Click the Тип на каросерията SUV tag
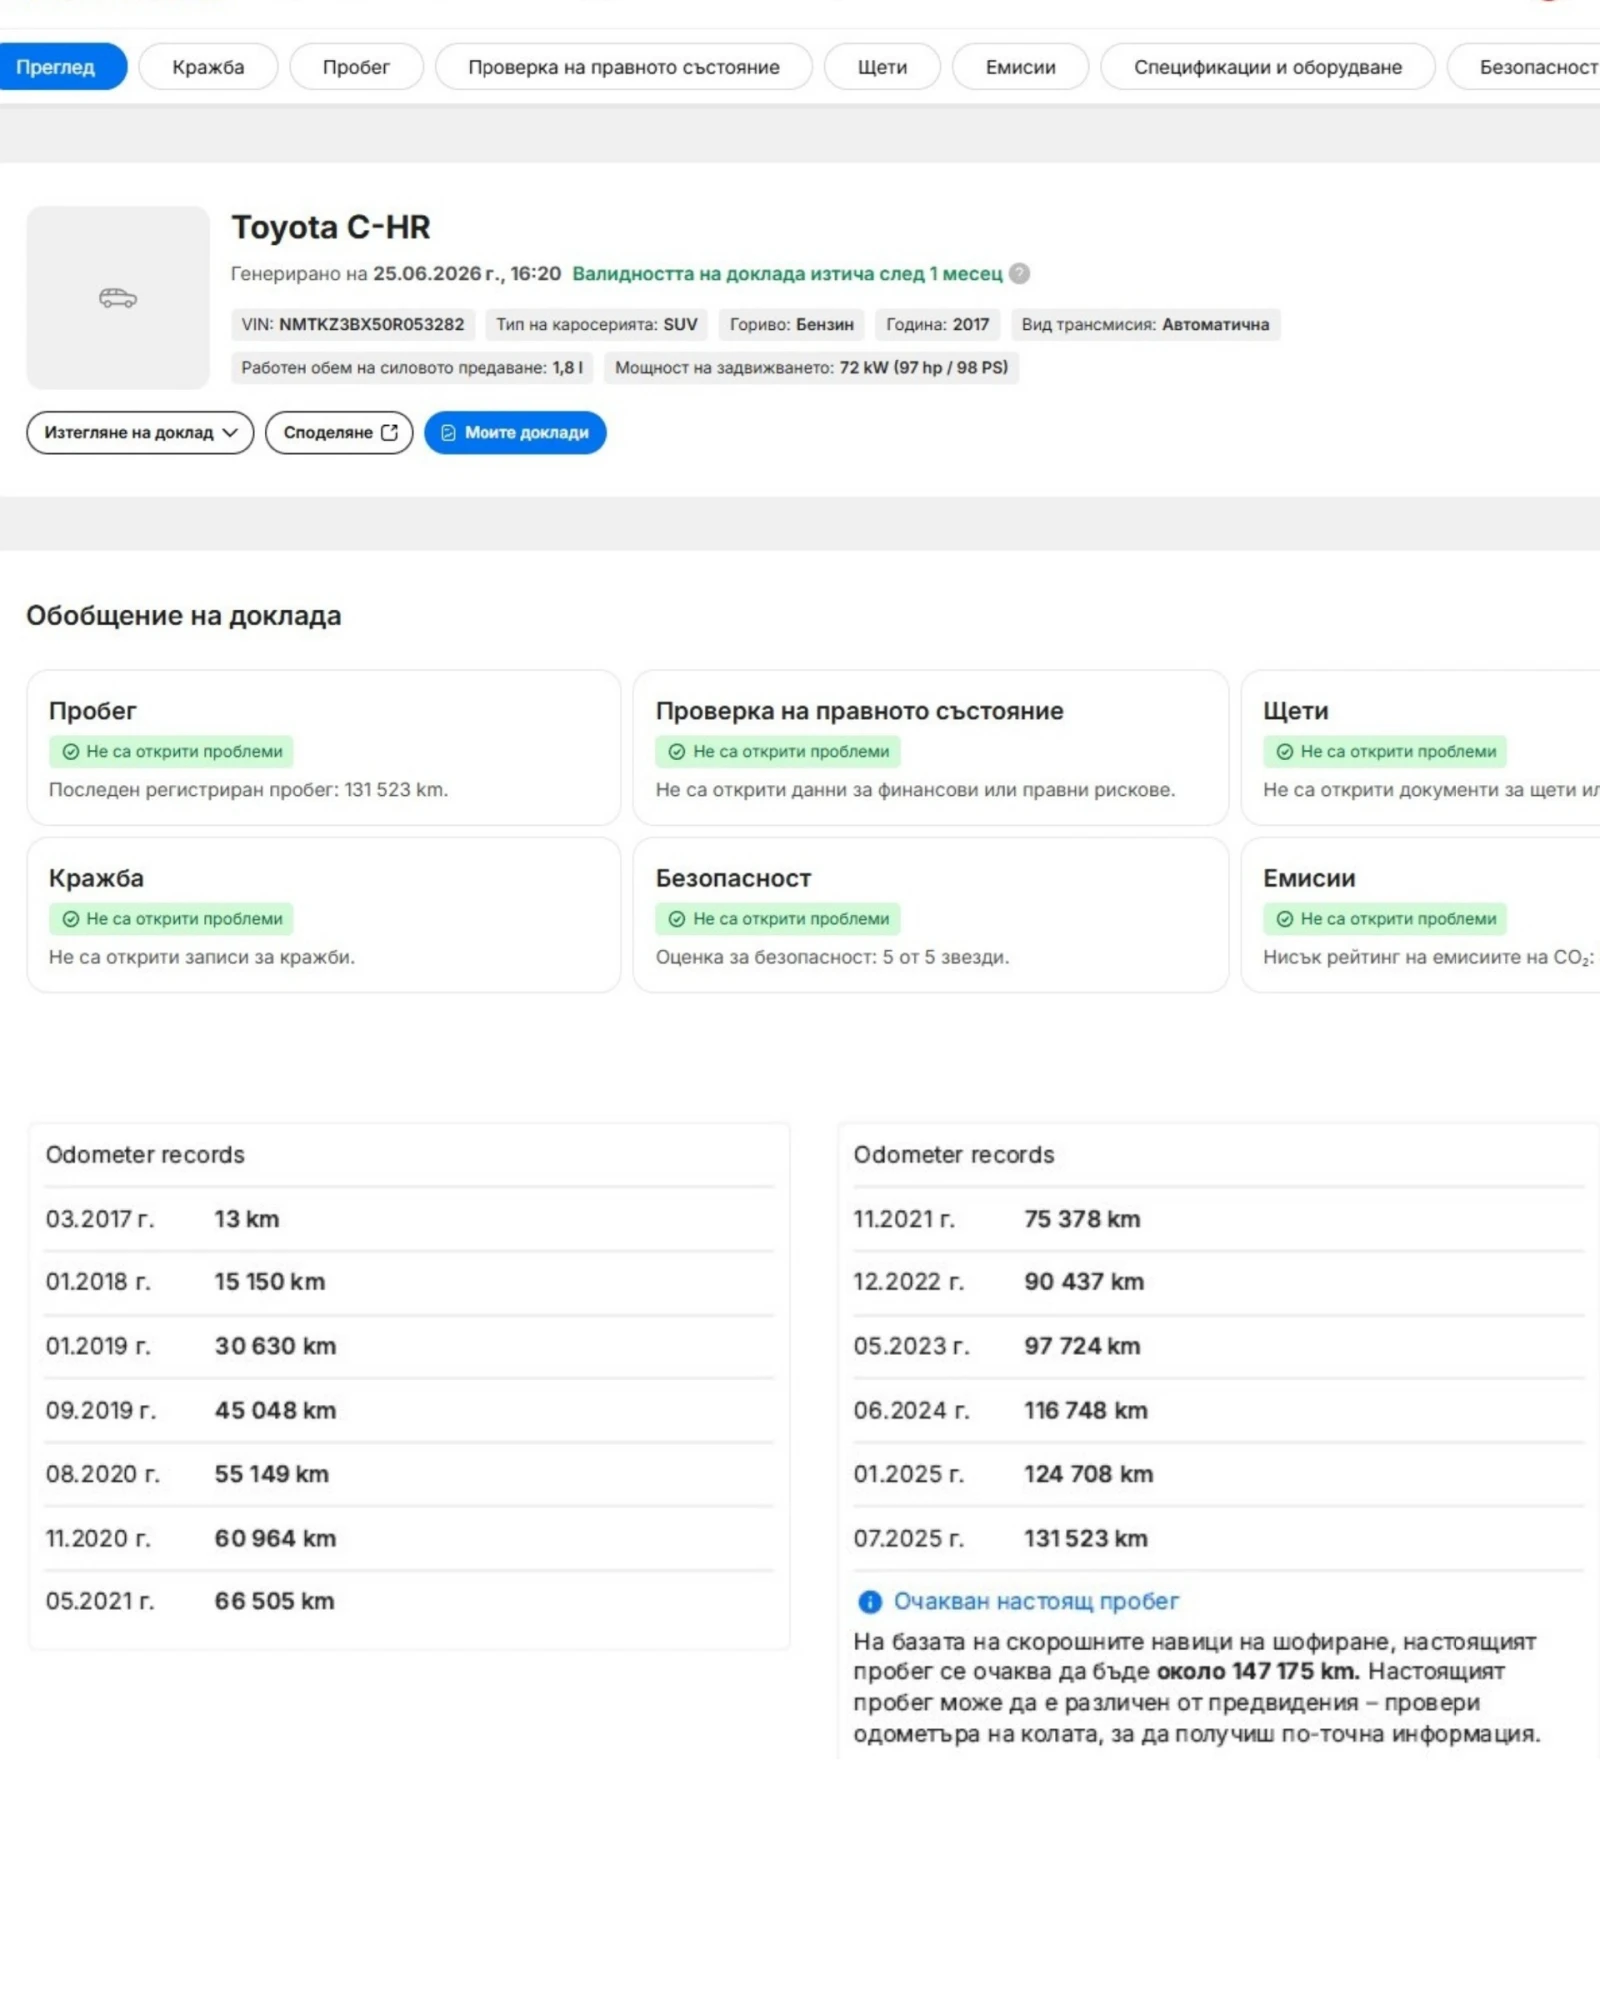This screenshot has width=1600, height=2000. point(597,324)
